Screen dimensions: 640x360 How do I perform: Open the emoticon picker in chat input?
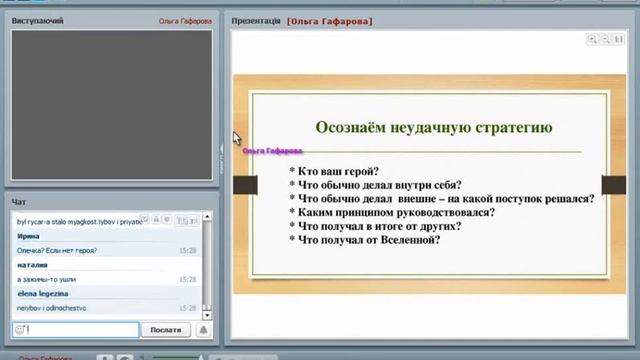(x=20, y=329)
